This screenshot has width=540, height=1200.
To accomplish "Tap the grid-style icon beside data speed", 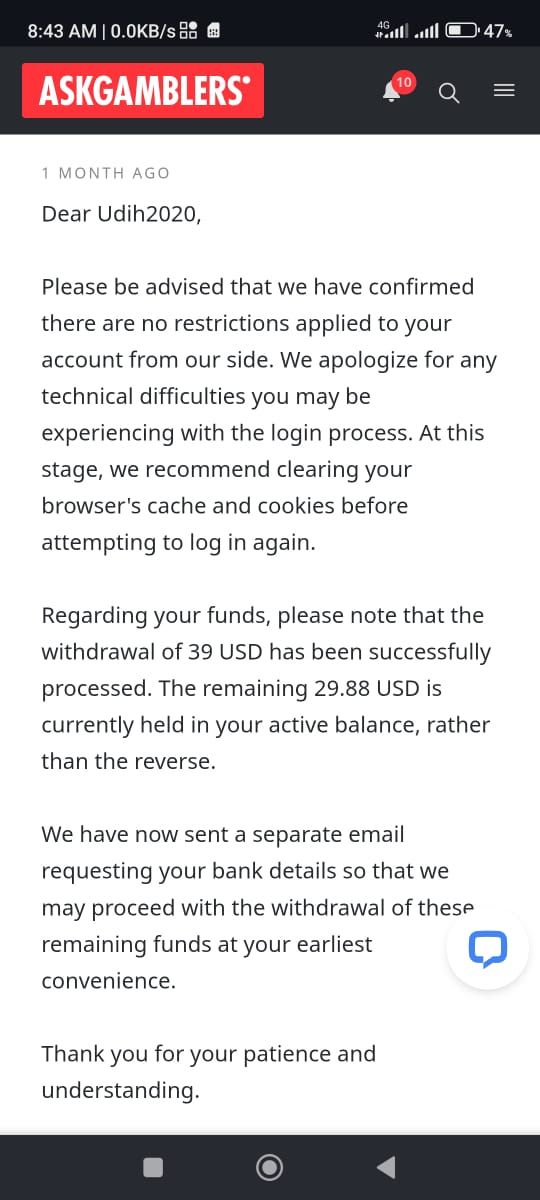I will click(189, 31).
